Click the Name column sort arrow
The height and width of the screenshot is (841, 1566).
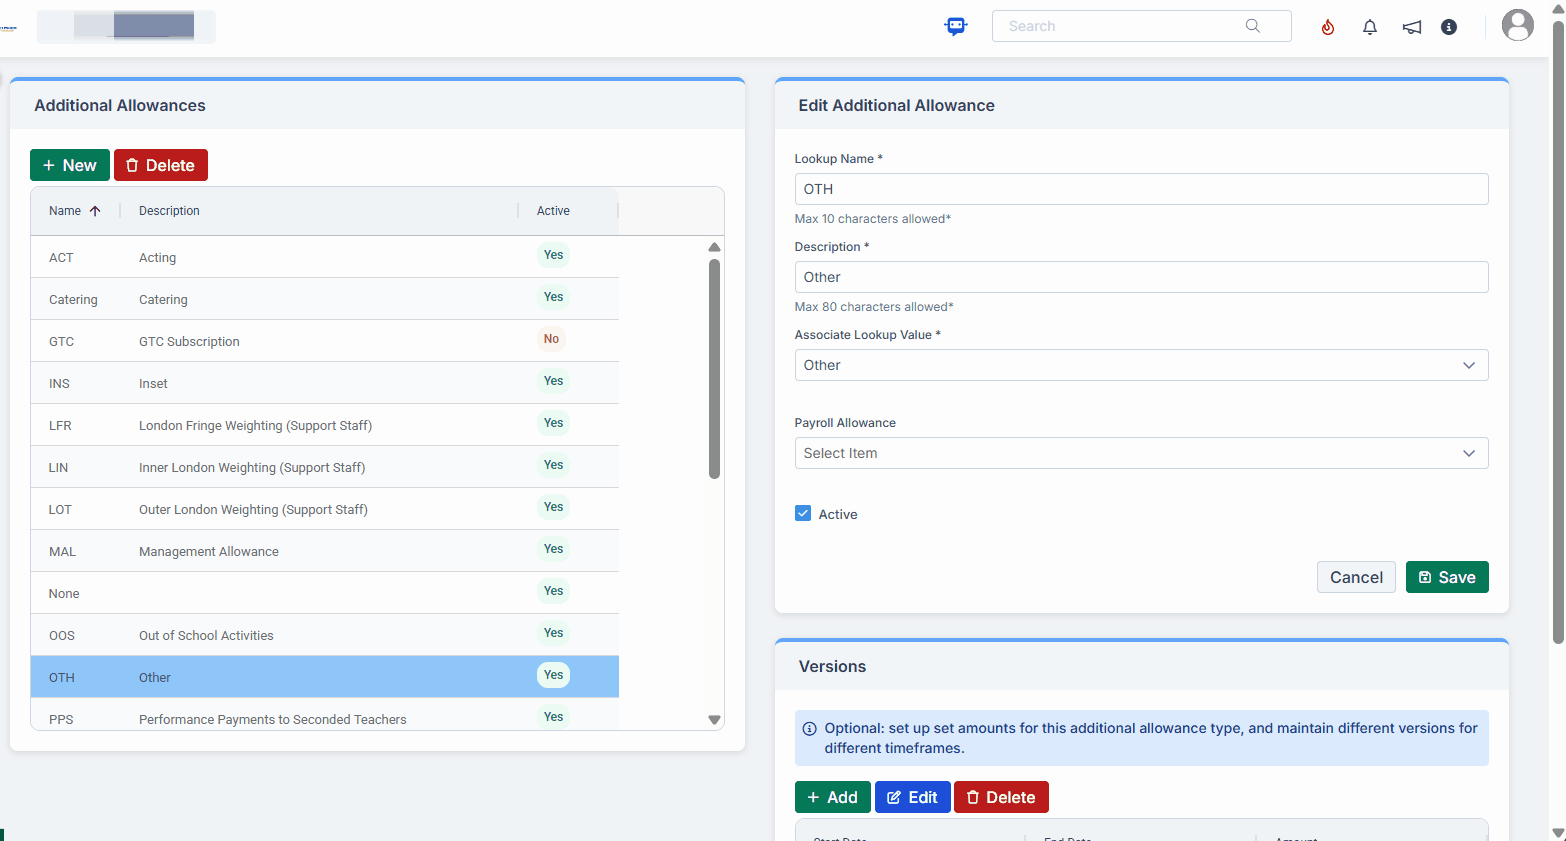pyautogui.click(x=95, y=211)
